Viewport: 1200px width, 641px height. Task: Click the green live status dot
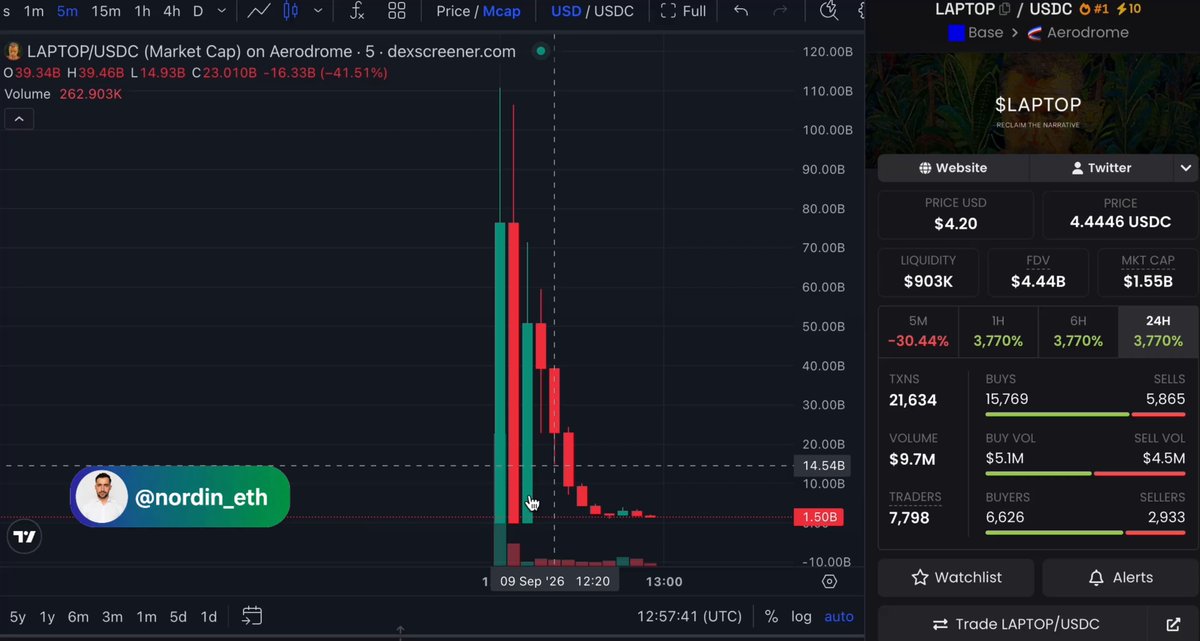541,51
